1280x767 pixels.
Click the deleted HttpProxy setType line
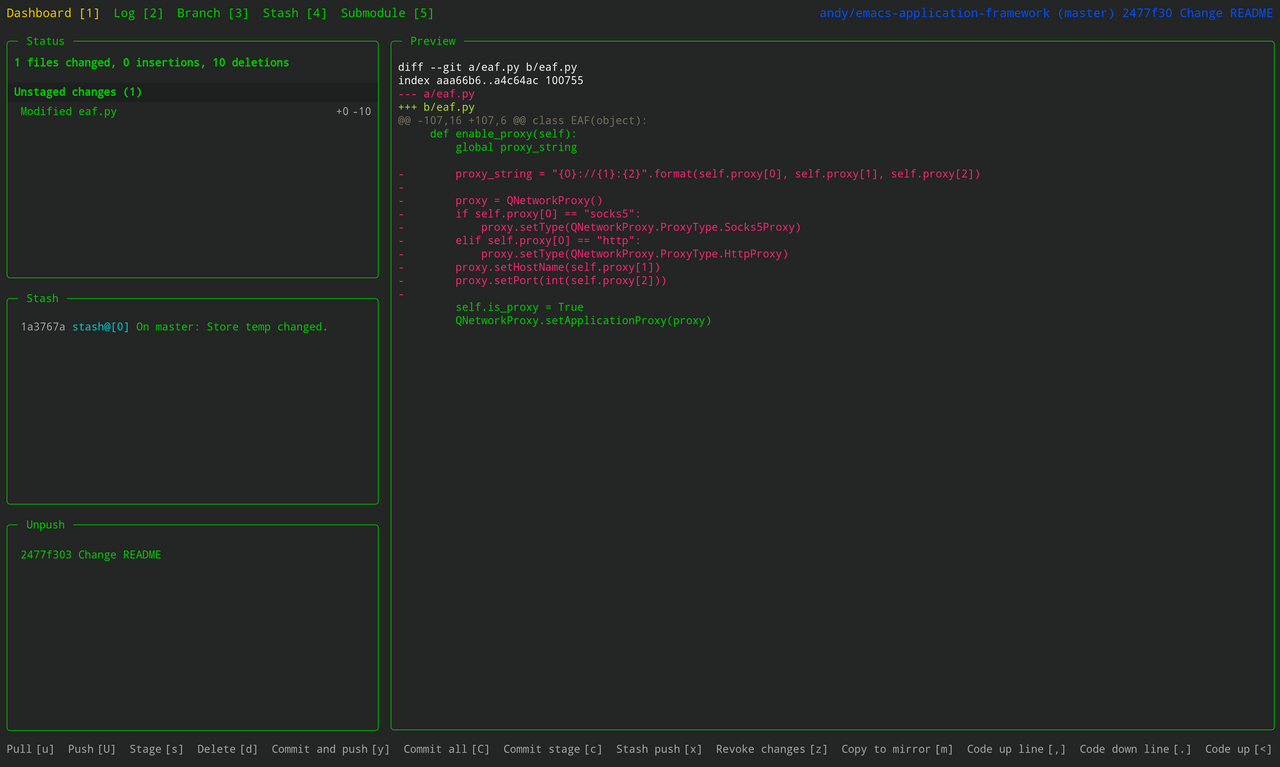[x=593, y=254]
